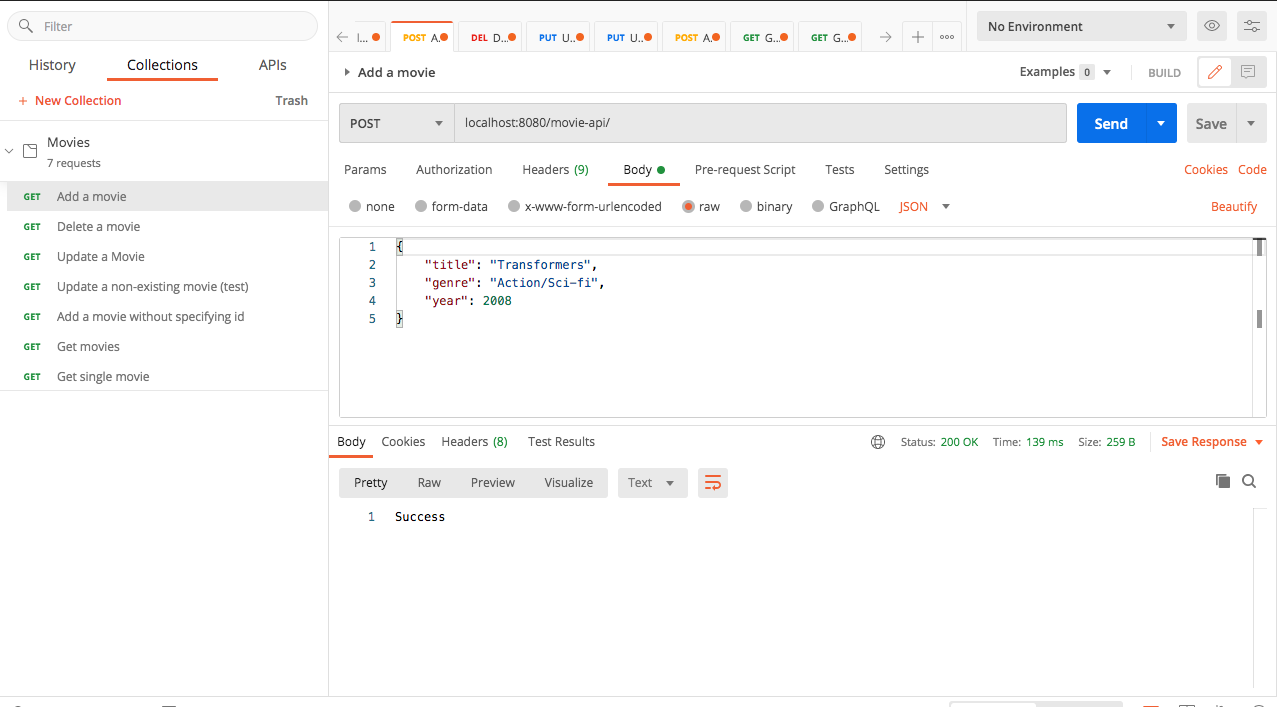Open the Pre-request Script tab

tap(745, 170)
